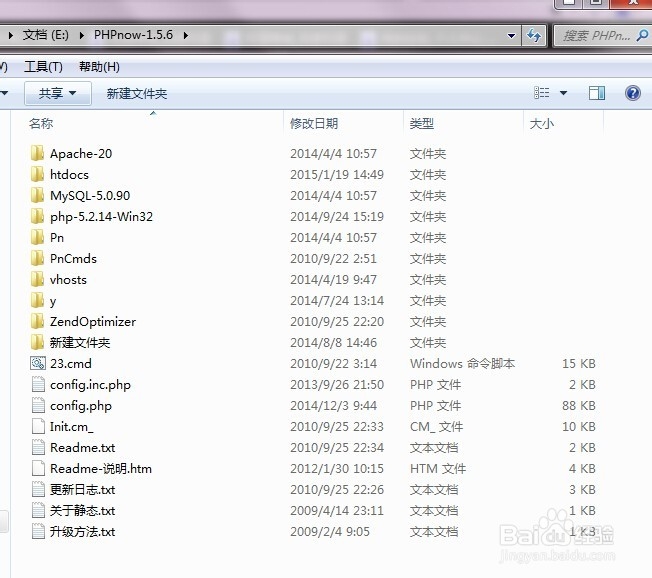
Task: Click the date 2012/1/30 10:15
Action: click(x=337, y=469)
